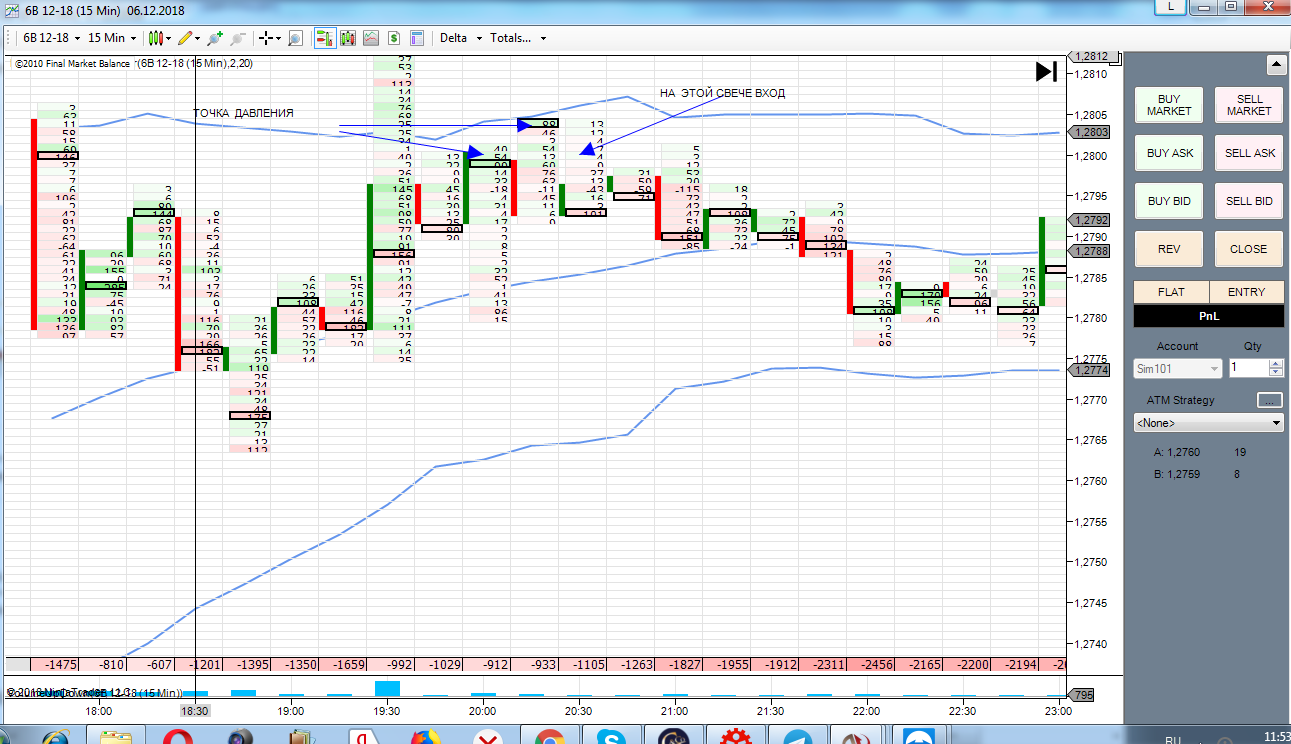The width and height of the screenshot is (1291, 744).
Task: Click the SELL MARKET button
Action: [1249, 105]
